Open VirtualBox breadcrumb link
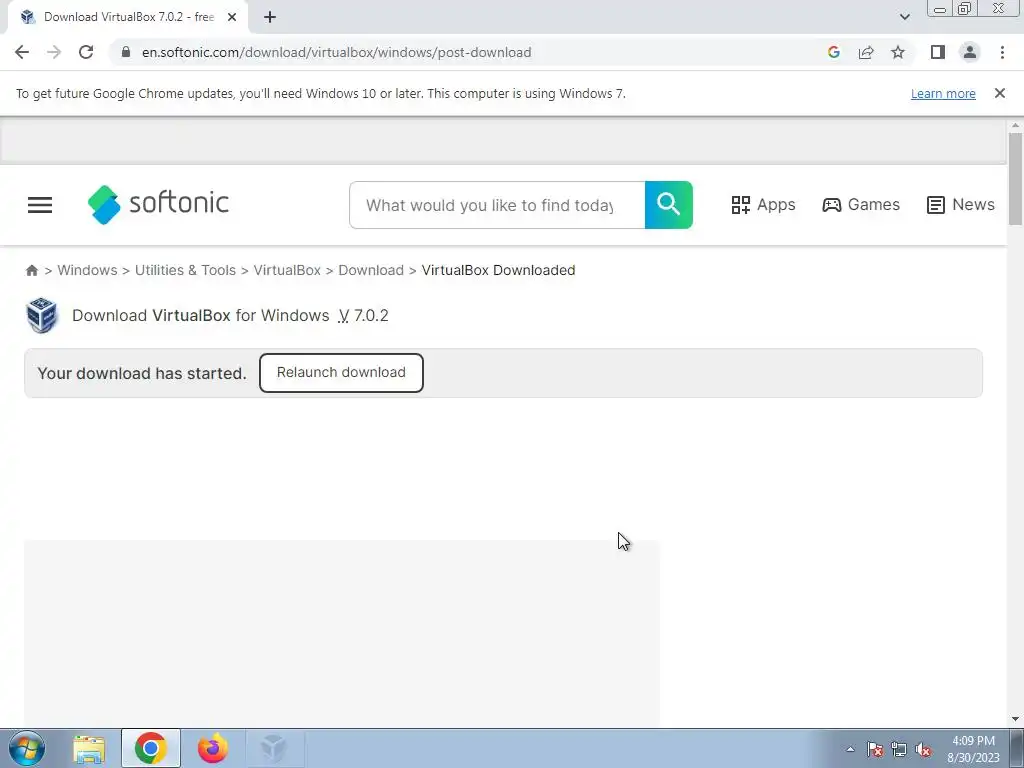The height and width of the screenshot is (768, 1024). (287, 270)
